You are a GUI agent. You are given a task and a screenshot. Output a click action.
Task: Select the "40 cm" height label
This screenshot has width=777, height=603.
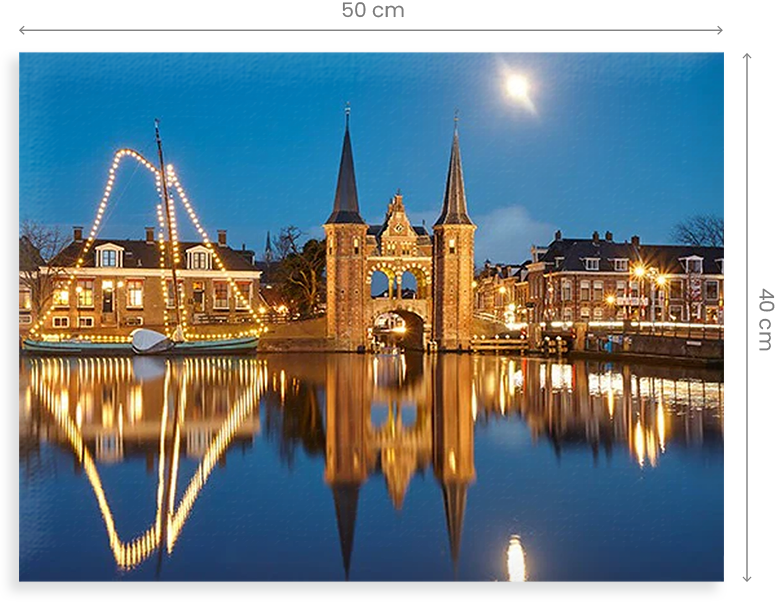(765, 319)
